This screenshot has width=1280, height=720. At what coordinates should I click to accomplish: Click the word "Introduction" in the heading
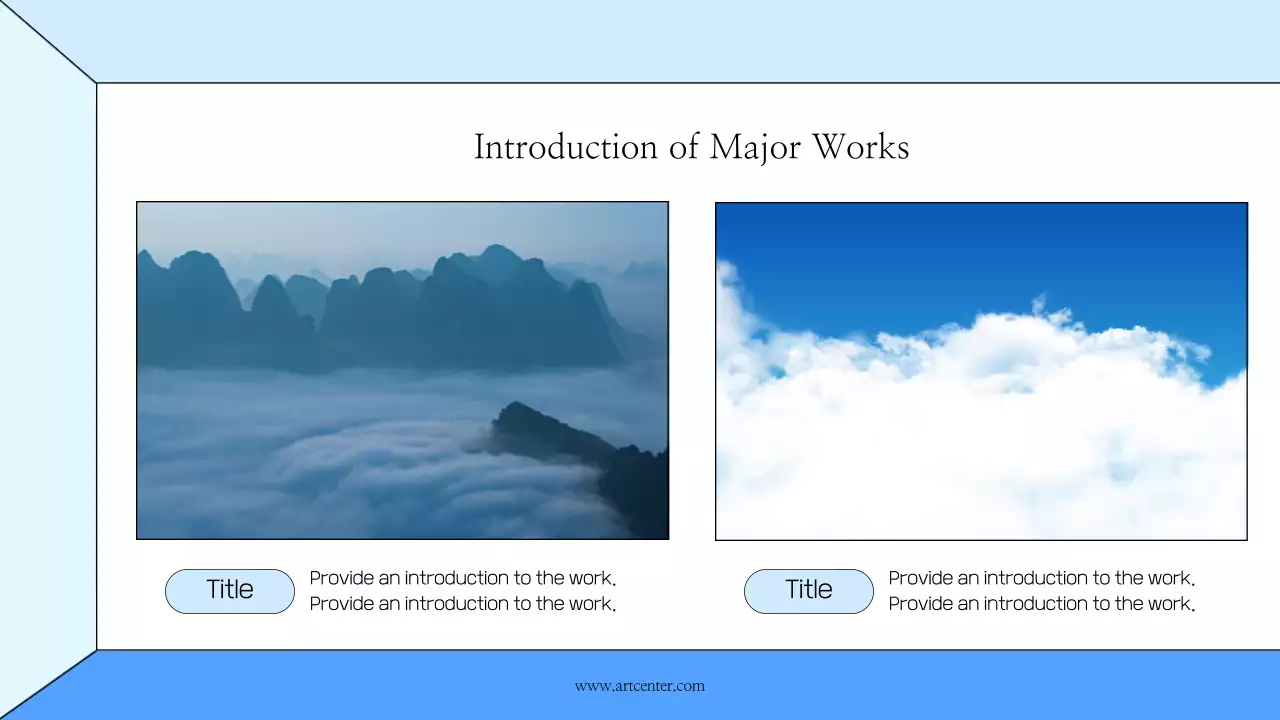click(x=565, y=147)
